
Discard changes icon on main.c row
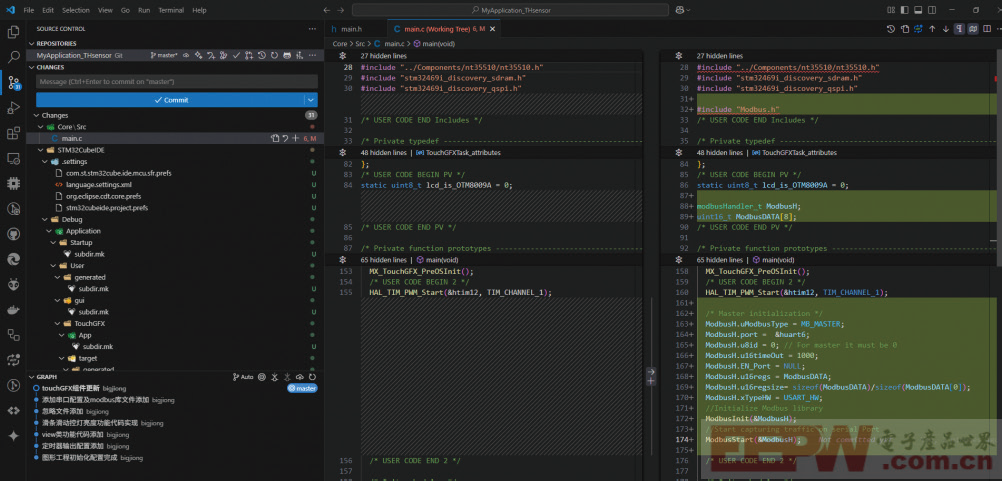[285, 138]
